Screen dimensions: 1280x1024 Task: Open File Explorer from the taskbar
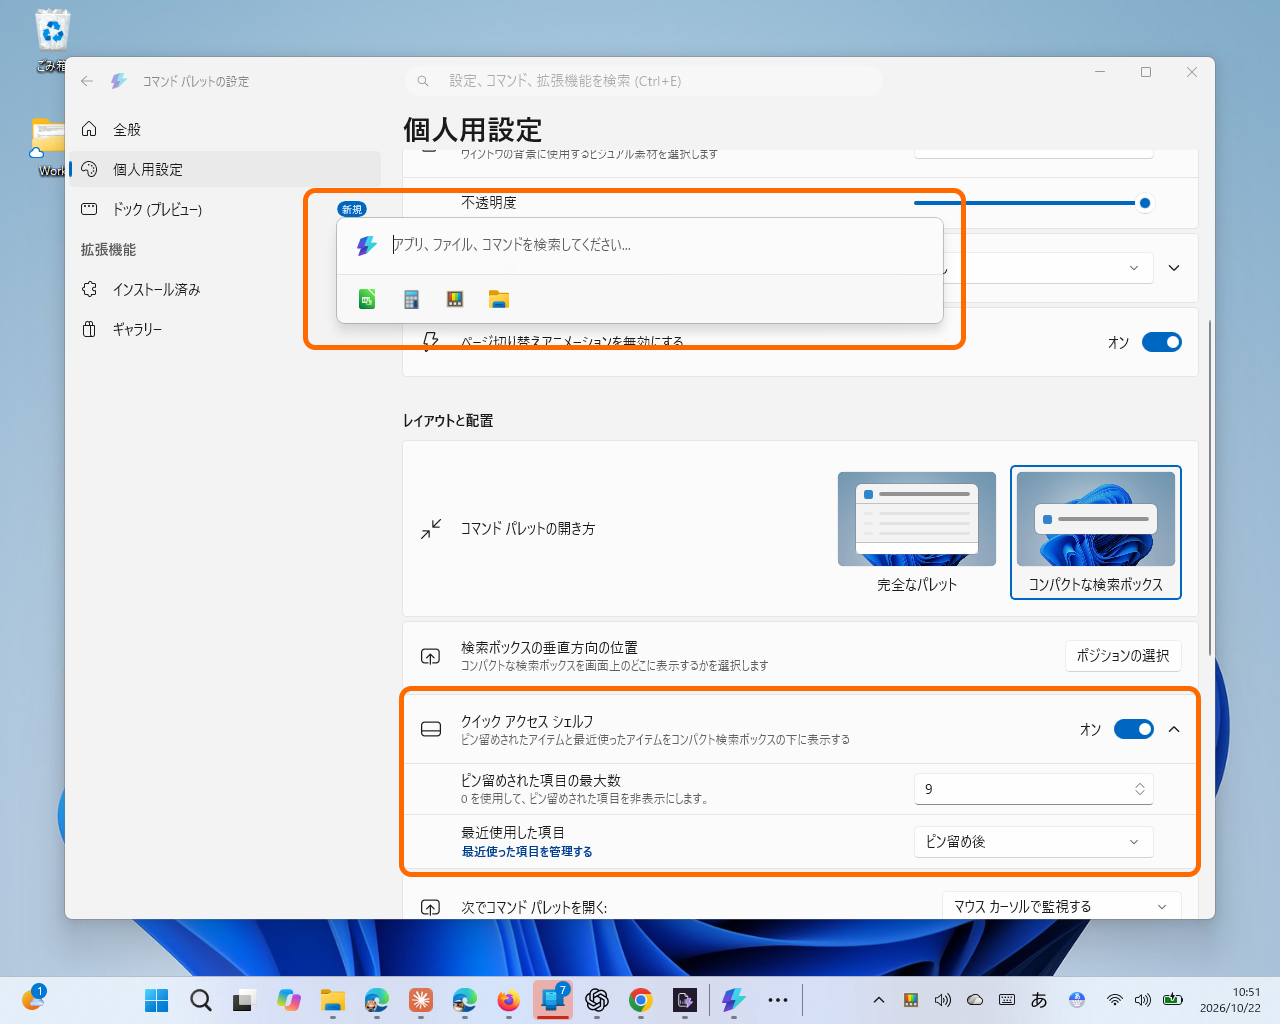pyautogui.click(x=333, y=1000)
